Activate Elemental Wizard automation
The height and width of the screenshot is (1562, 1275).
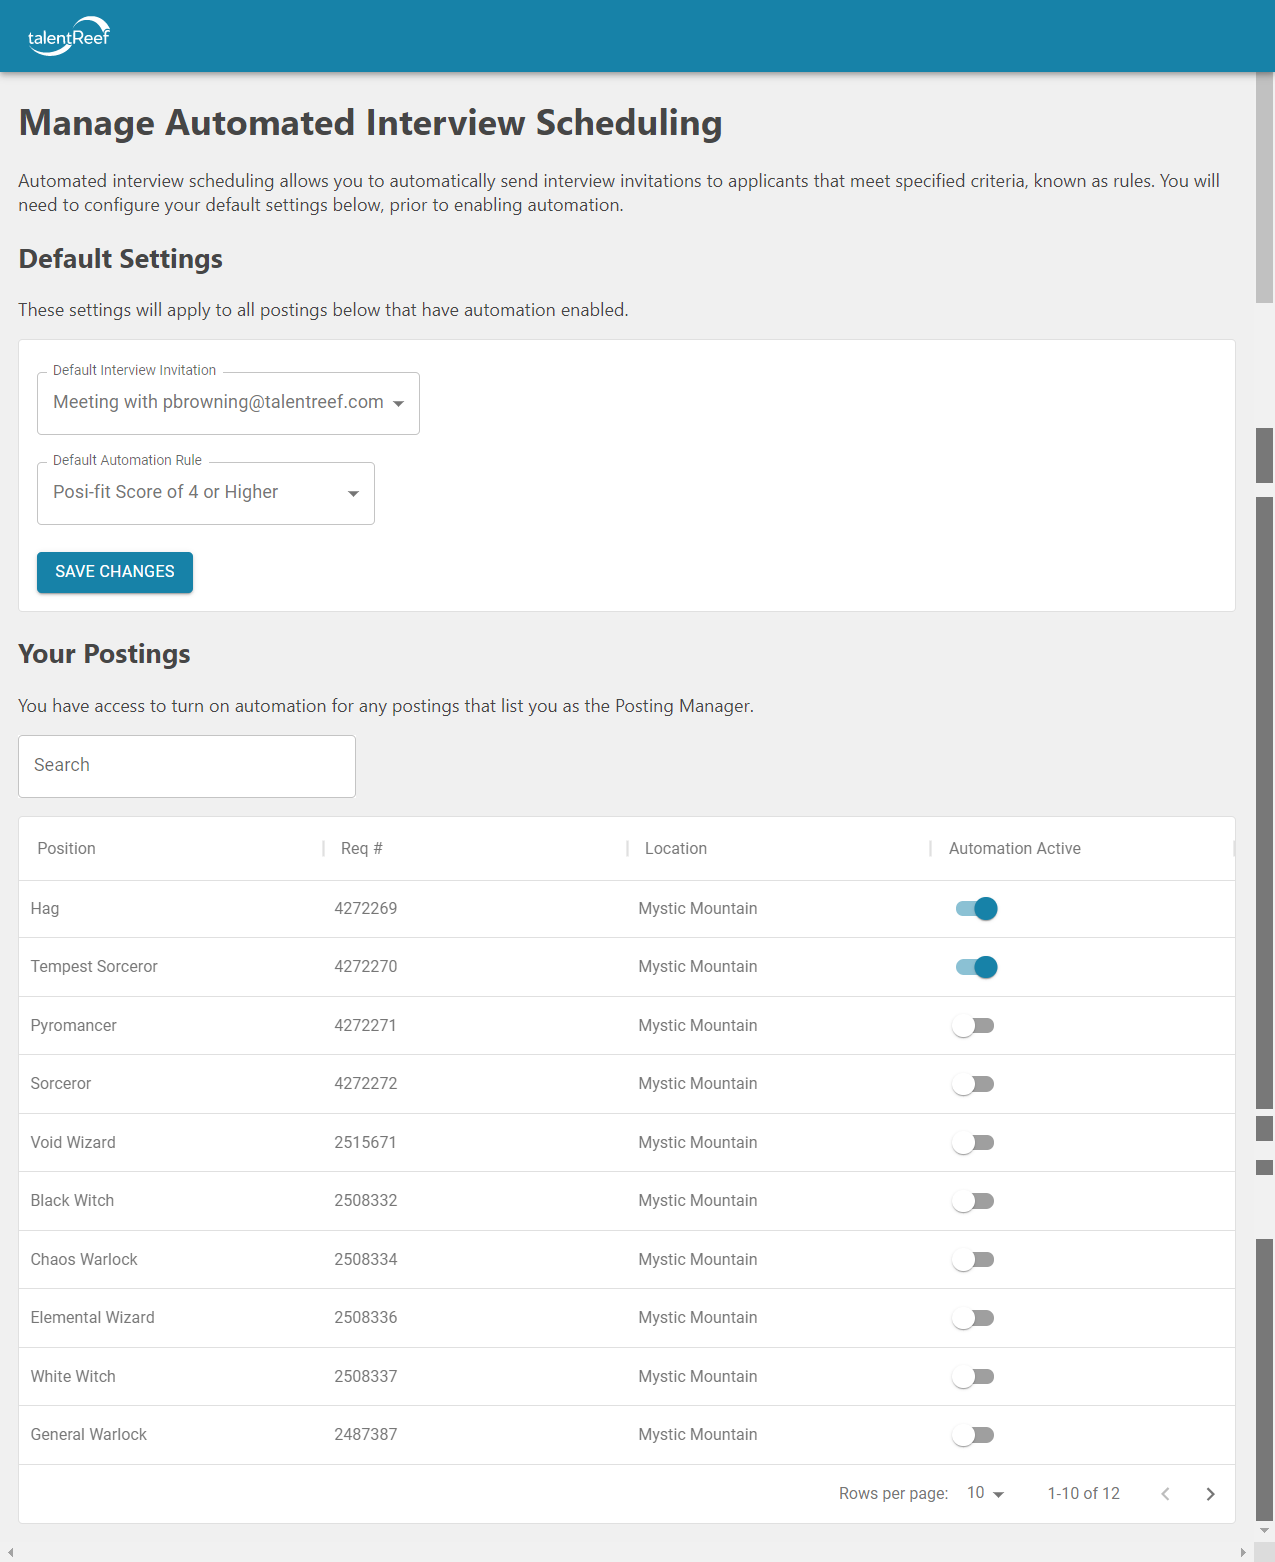[972, 1317]
